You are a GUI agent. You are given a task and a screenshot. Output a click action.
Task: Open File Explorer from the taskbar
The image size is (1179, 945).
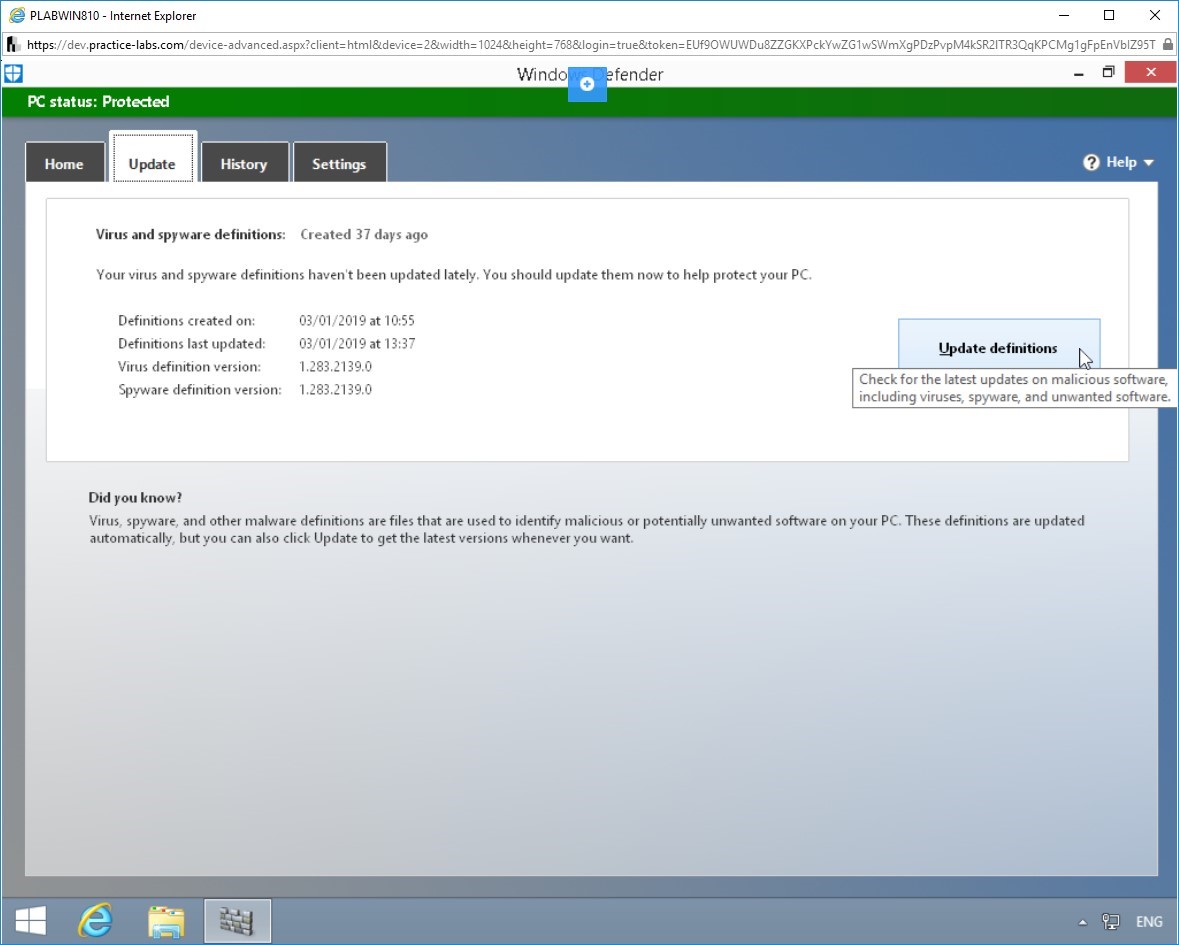166,921
